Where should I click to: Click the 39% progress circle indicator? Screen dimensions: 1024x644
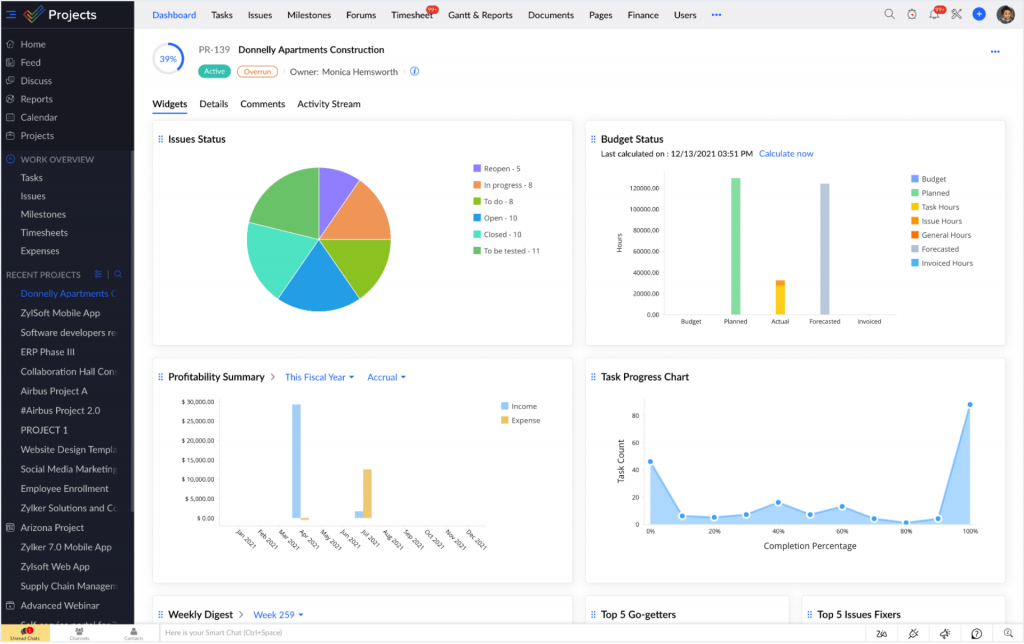tap(168, 58)
